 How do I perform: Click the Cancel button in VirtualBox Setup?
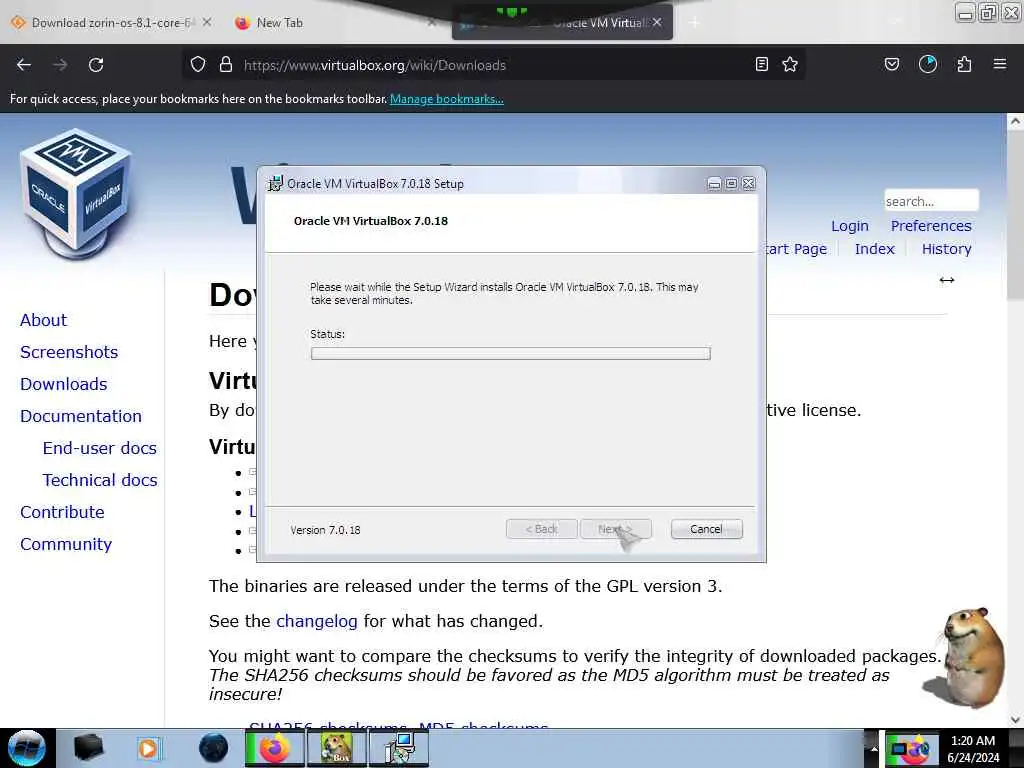[x=706, y=529]
